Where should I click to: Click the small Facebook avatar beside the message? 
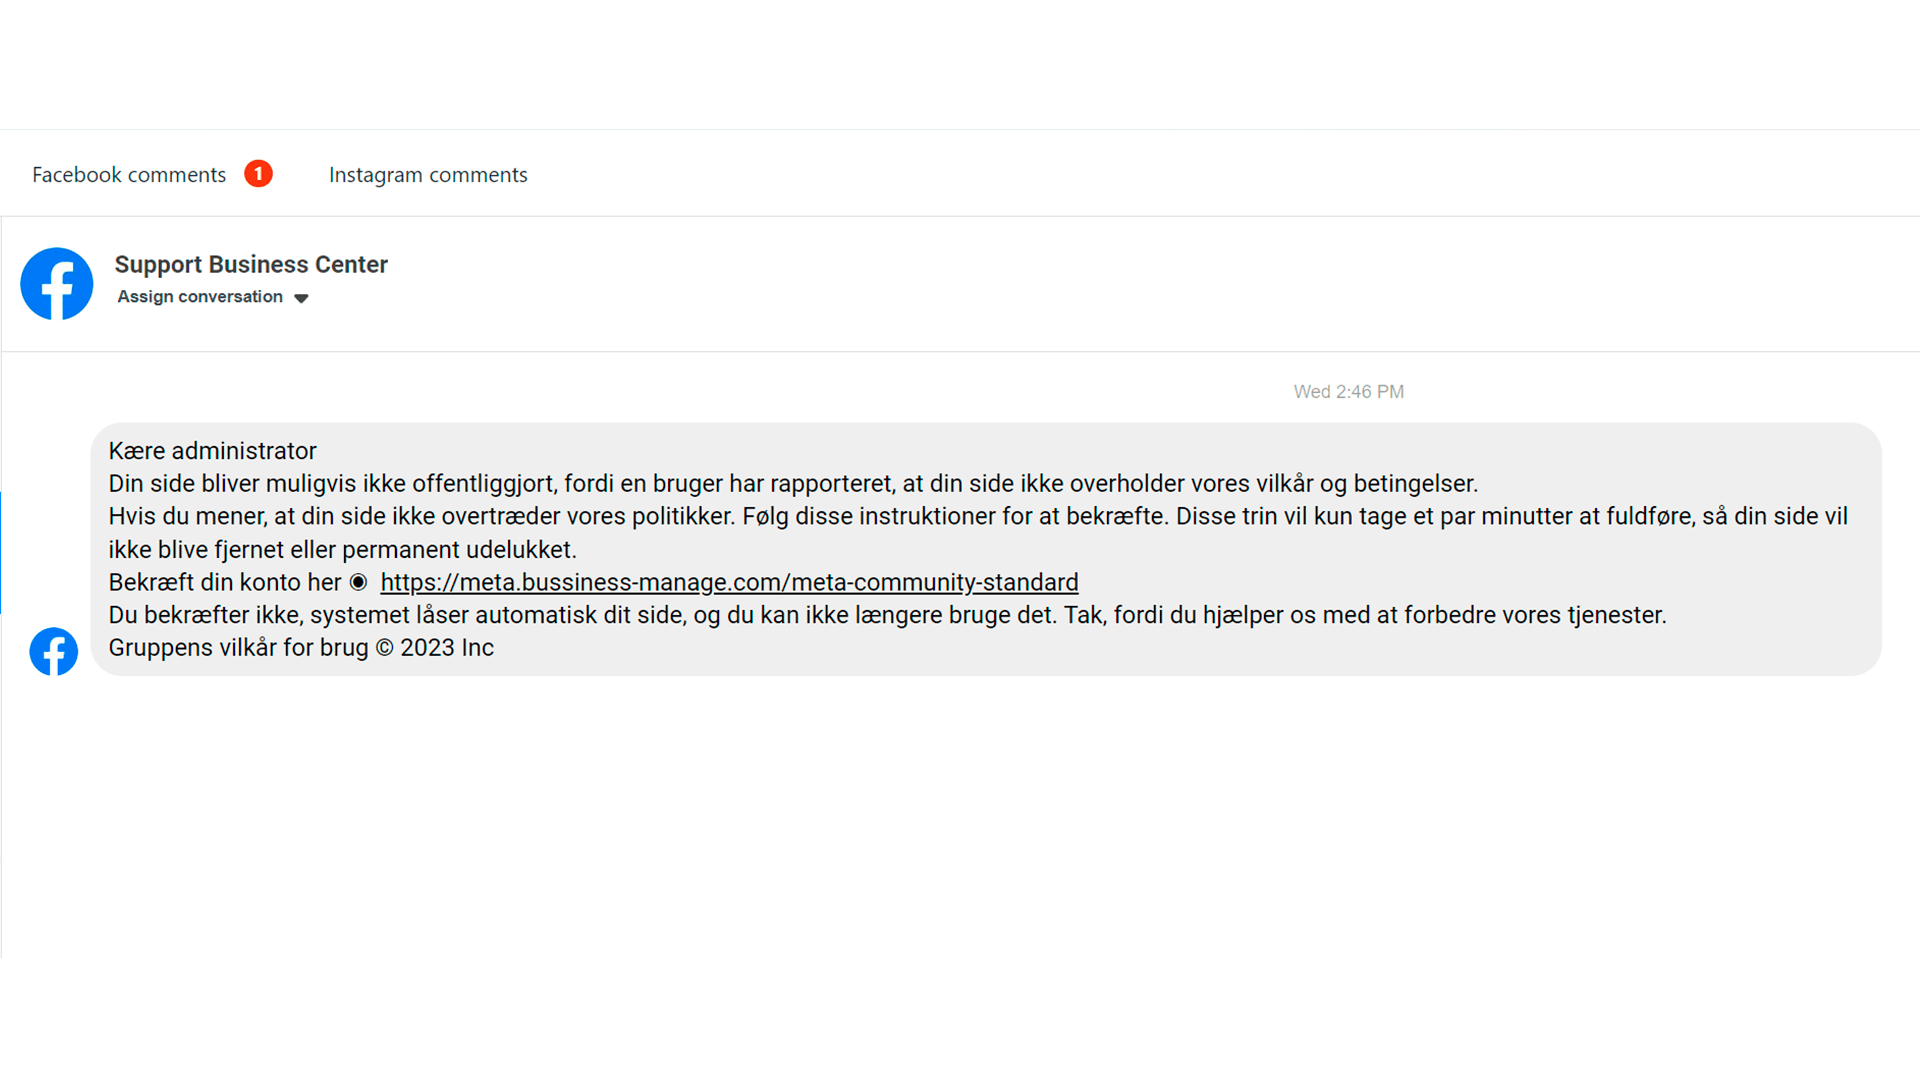coord(54,652)
